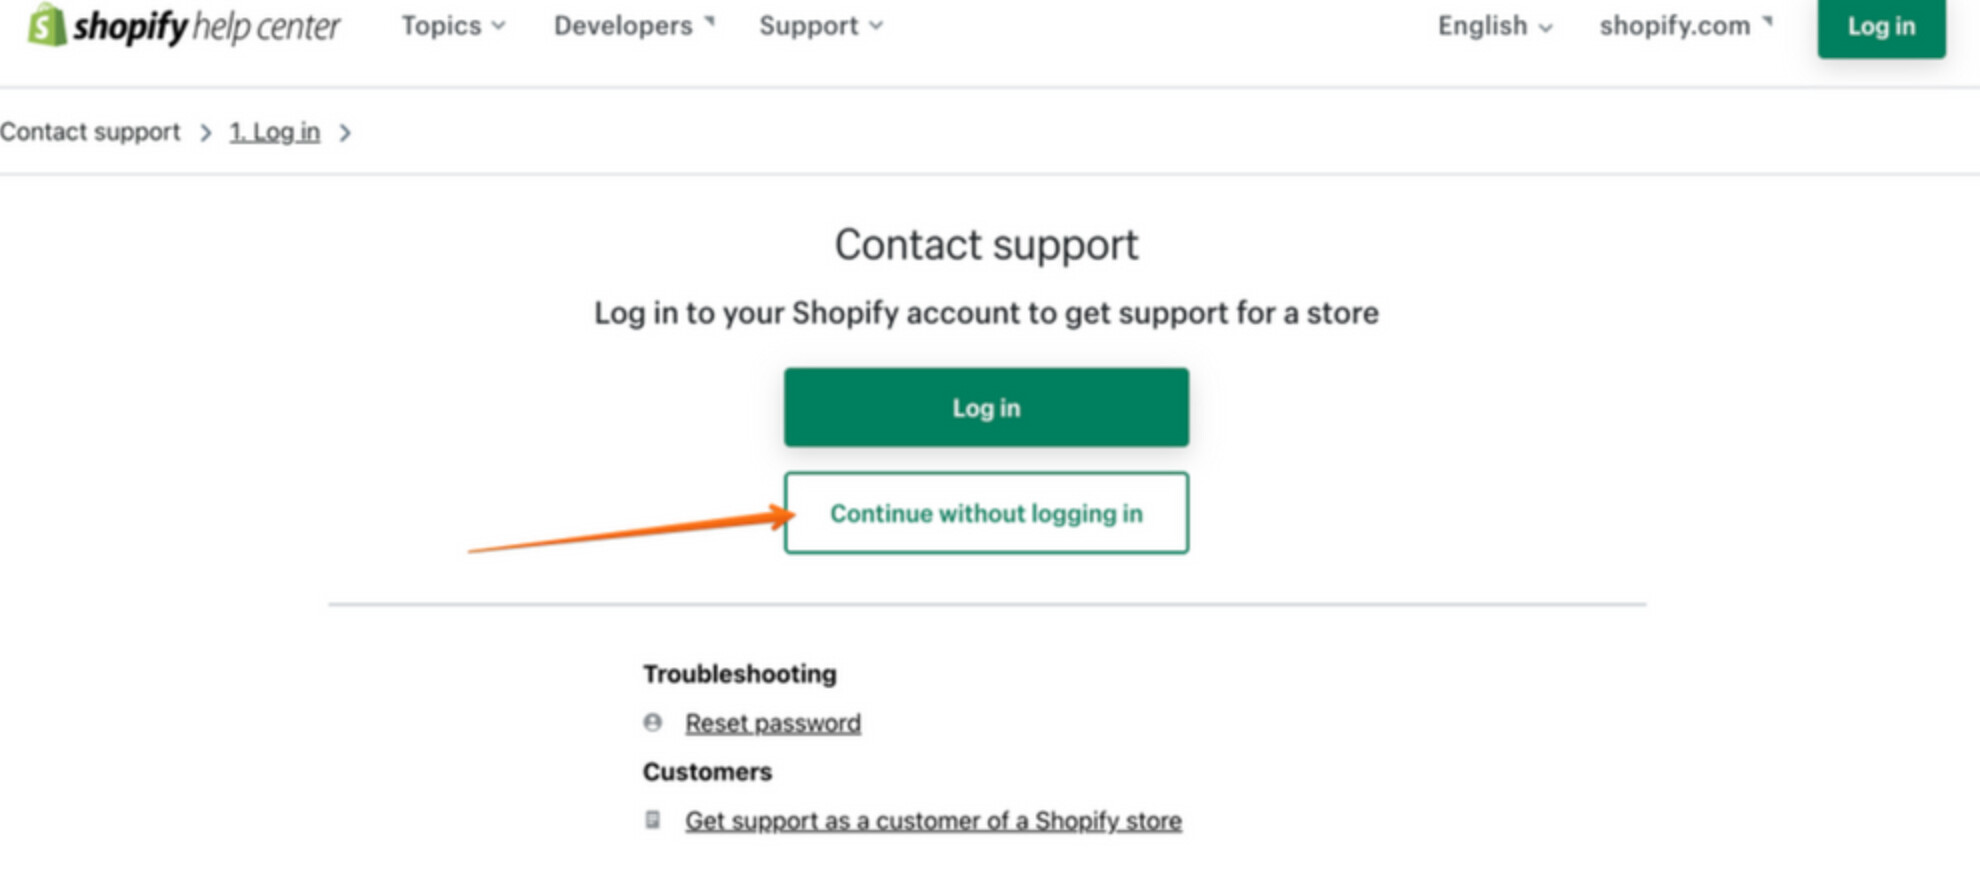Click the external arrow icon next to shopify.com
Screen dimensions: 1980x884
[1767, 22]
